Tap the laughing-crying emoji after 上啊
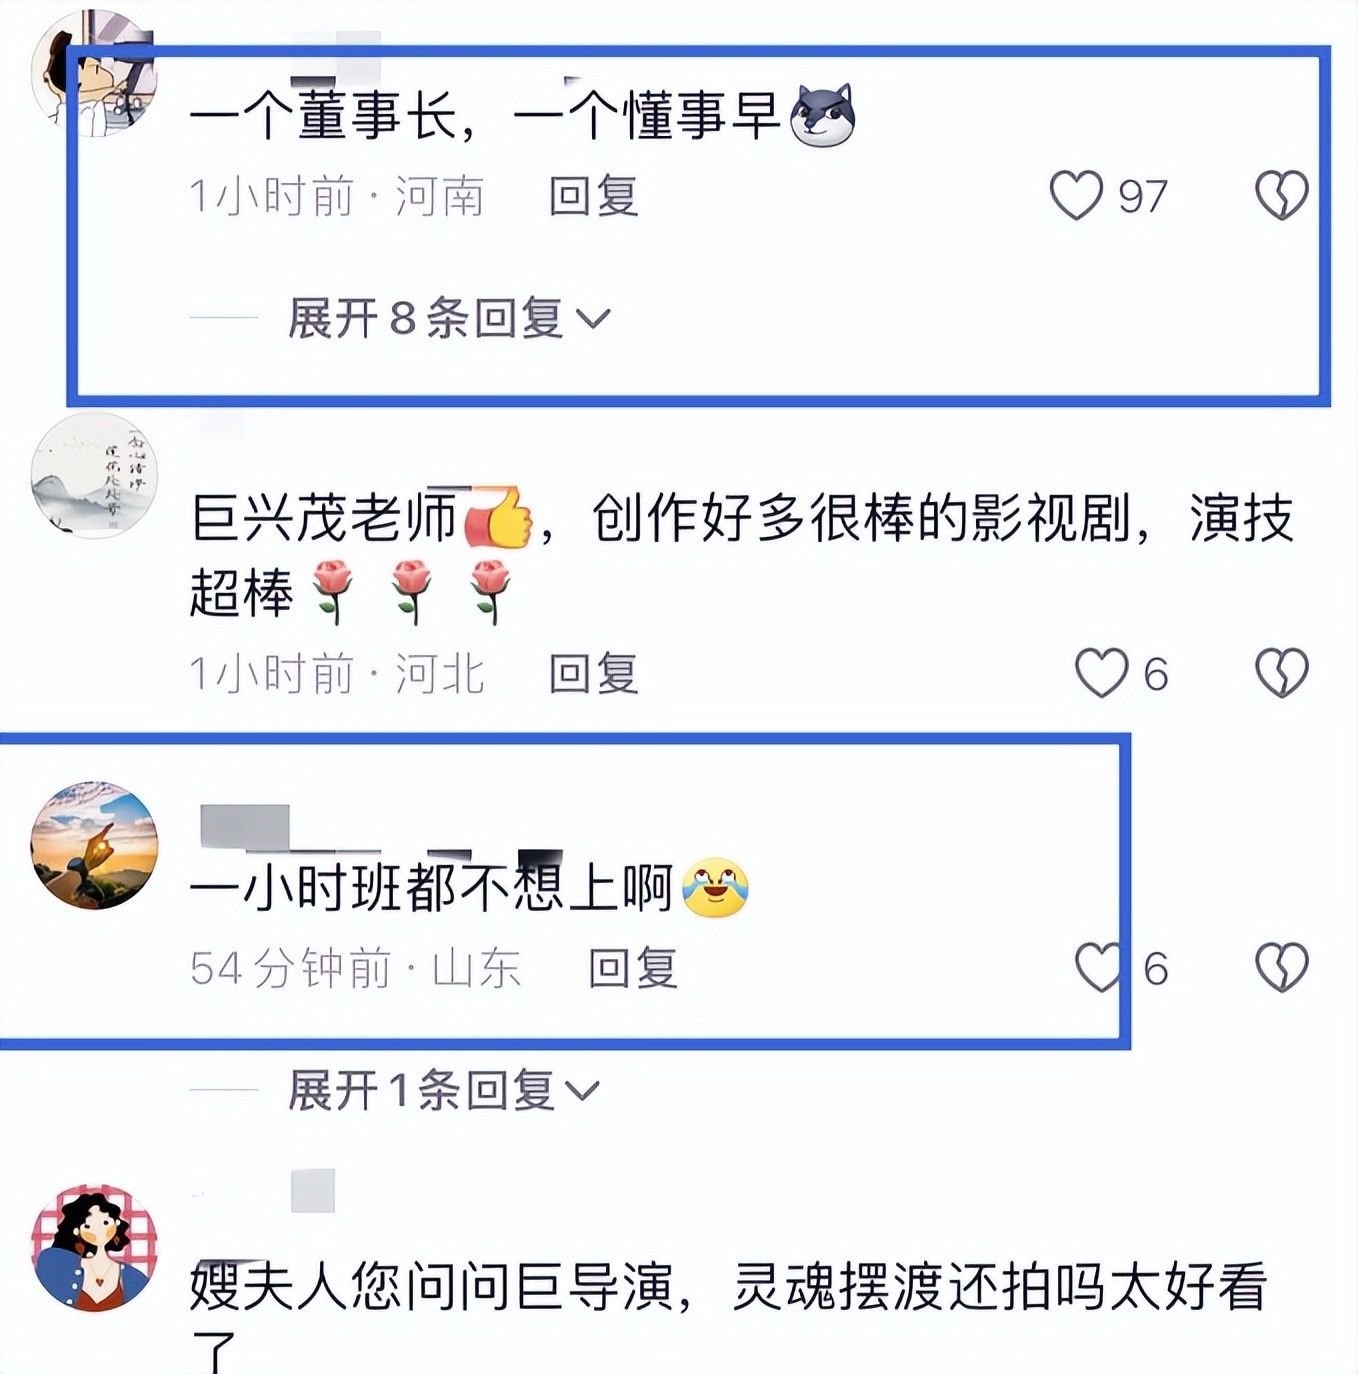Screen dimensions: 1358x1374 pyautogui.click(x=715, y=887)
